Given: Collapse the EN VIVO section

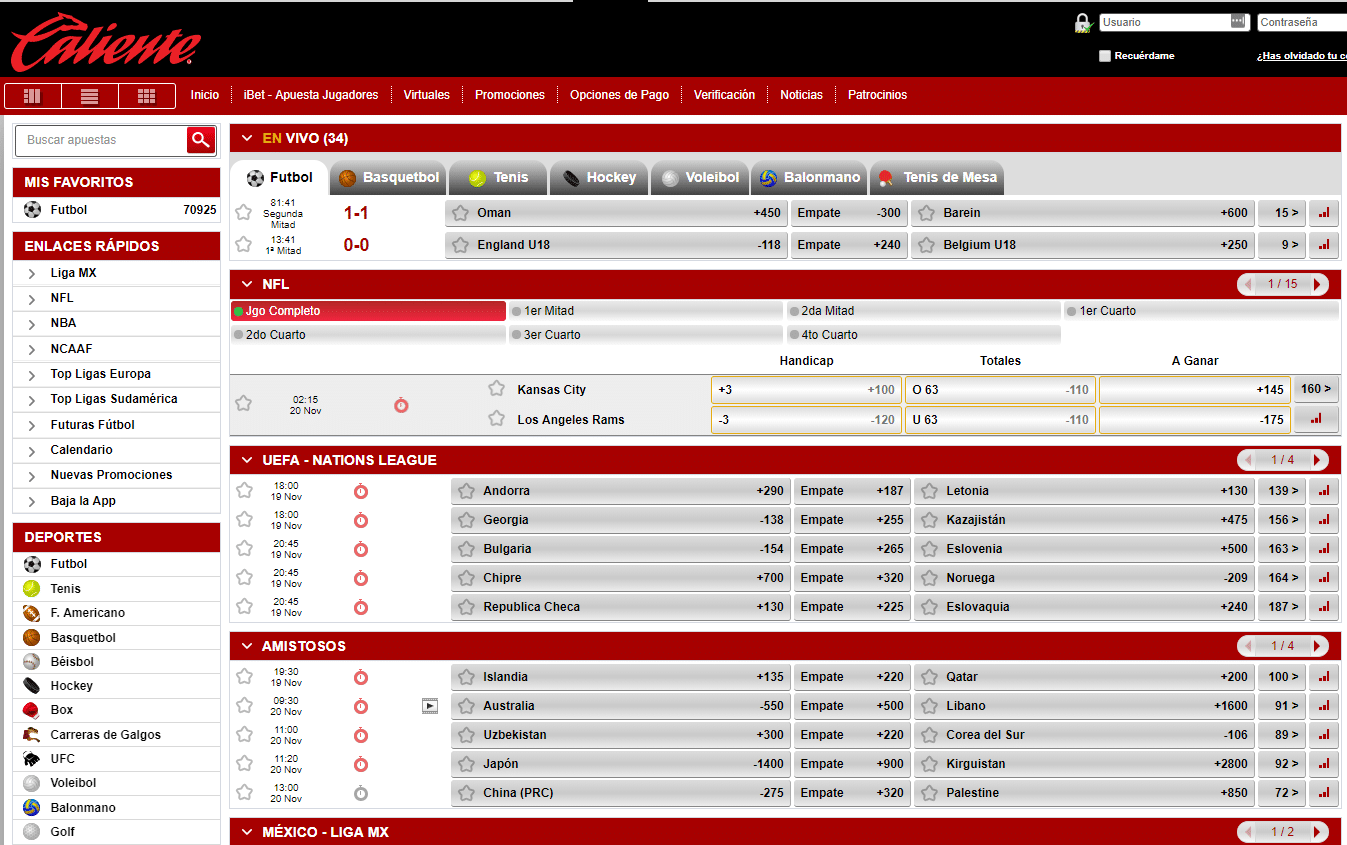Looking at the screenshot, I should pos(247,139).
